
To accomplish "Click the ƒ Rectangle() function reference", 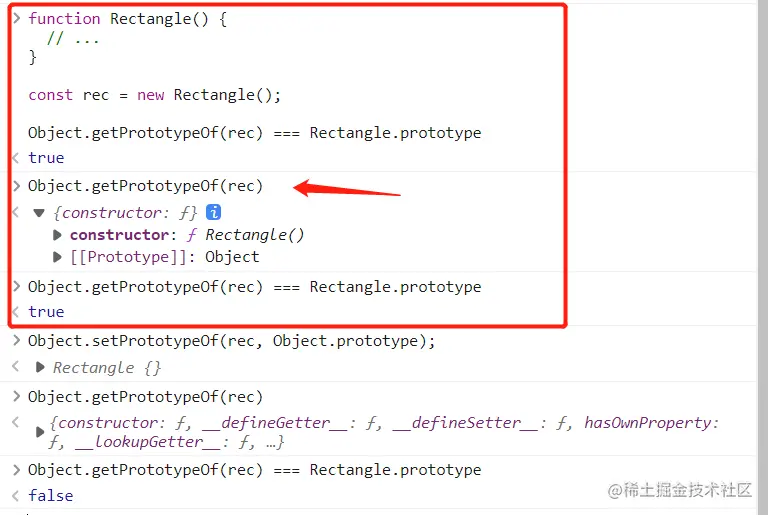I will click(x=245, y=235).
